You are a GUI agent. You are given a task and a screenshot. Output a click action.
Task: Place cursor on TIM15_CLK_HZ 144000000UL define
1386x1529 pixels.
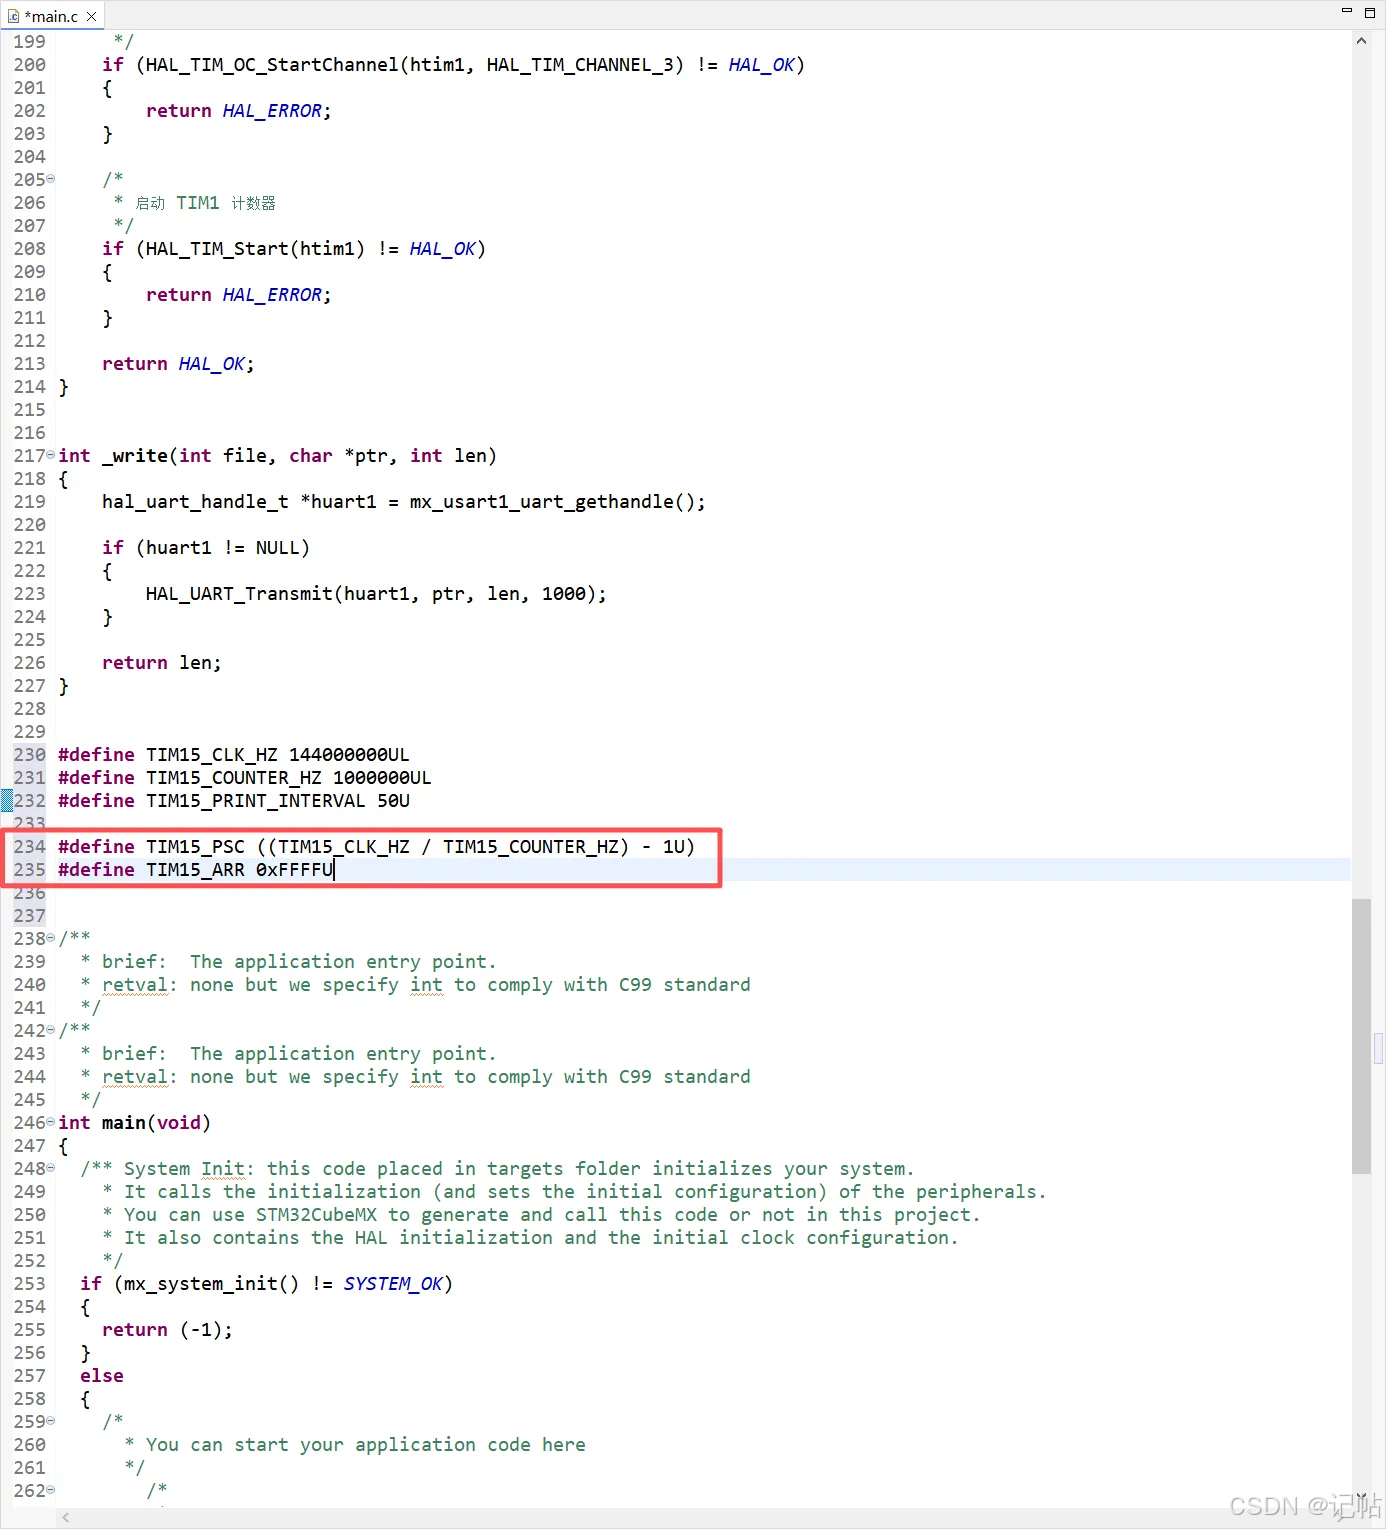coord(234,755)
